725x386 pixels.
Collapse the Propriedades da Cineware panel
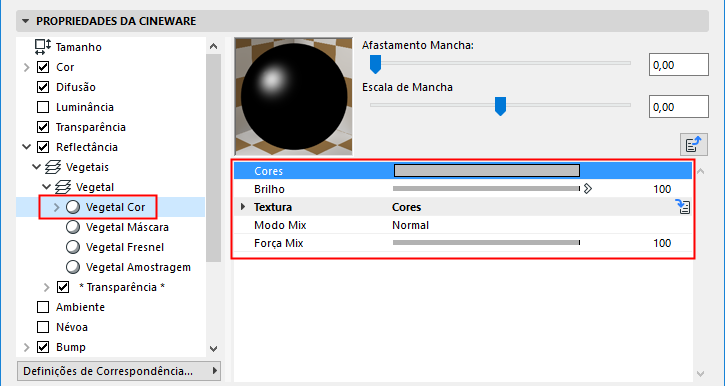25,21
